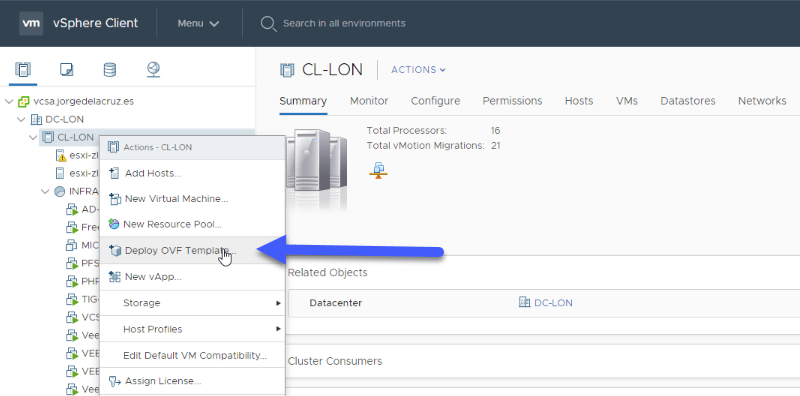
Task: Switch to the Datastores tab
Action: [688, 101]
